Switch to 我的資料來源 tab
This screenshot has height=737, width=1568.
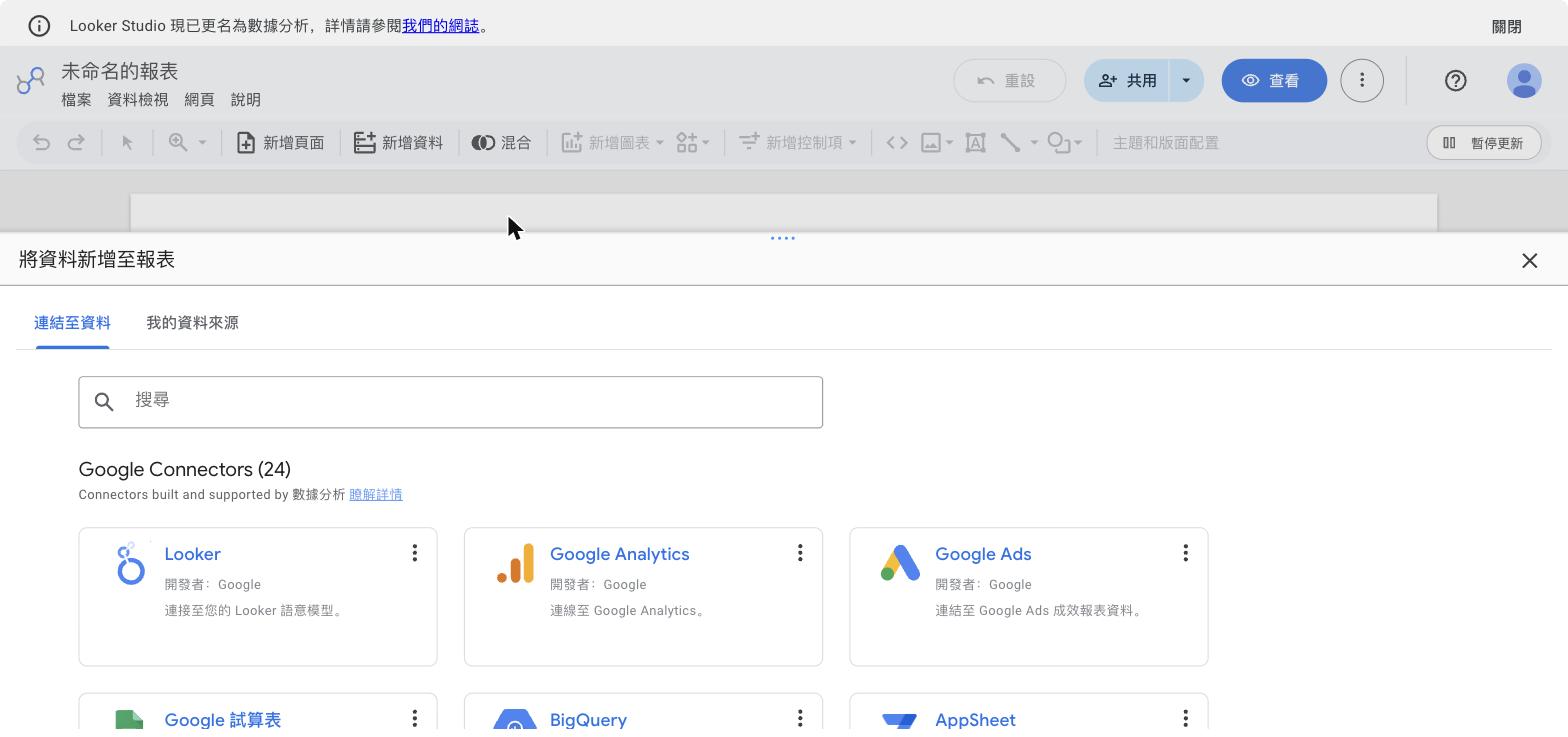[192, 323]
